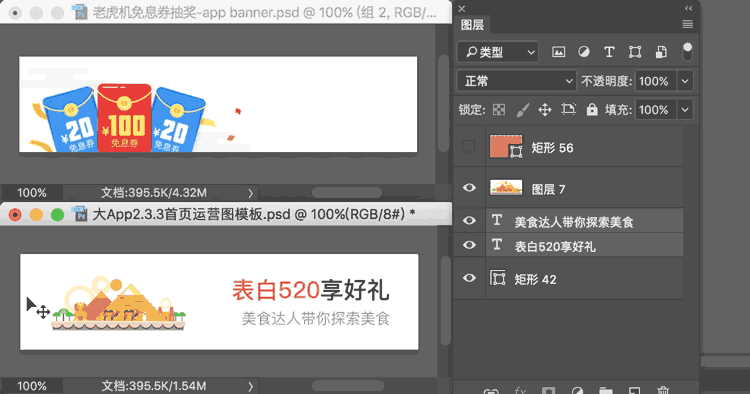Open the 正常 blend mode dropdown

click(516, 81)
